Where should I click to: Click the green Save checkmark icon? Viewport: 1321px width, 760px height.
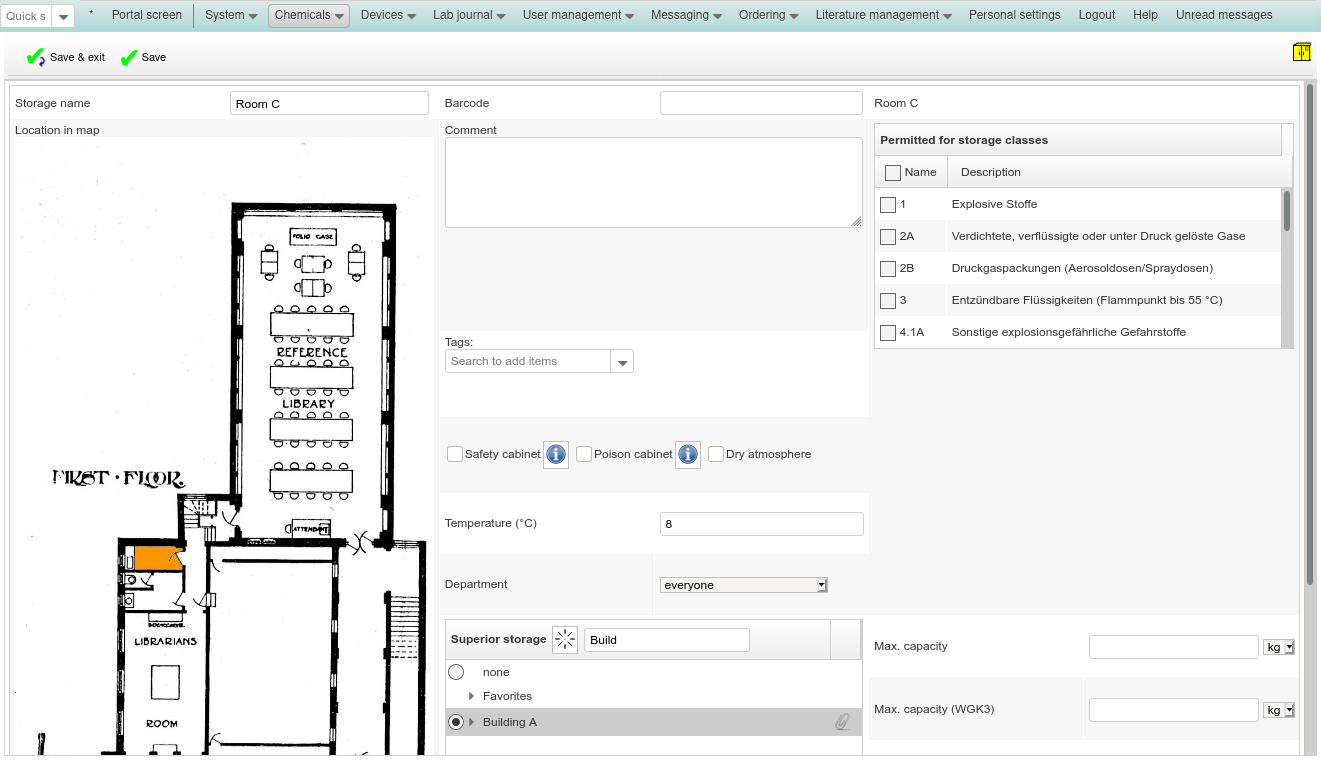click(129, 58)
